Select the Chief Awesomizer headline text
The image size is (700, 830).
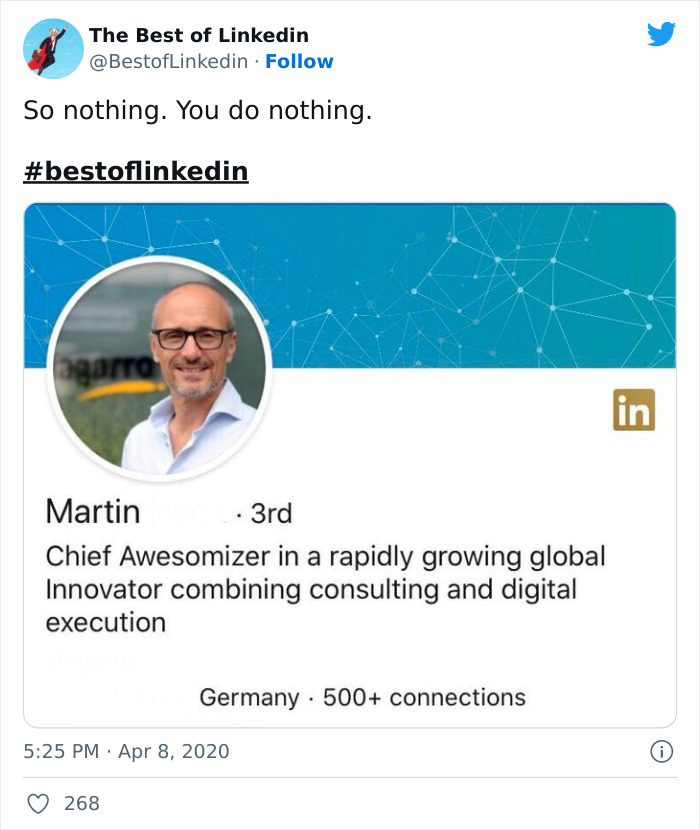point(325,589)
